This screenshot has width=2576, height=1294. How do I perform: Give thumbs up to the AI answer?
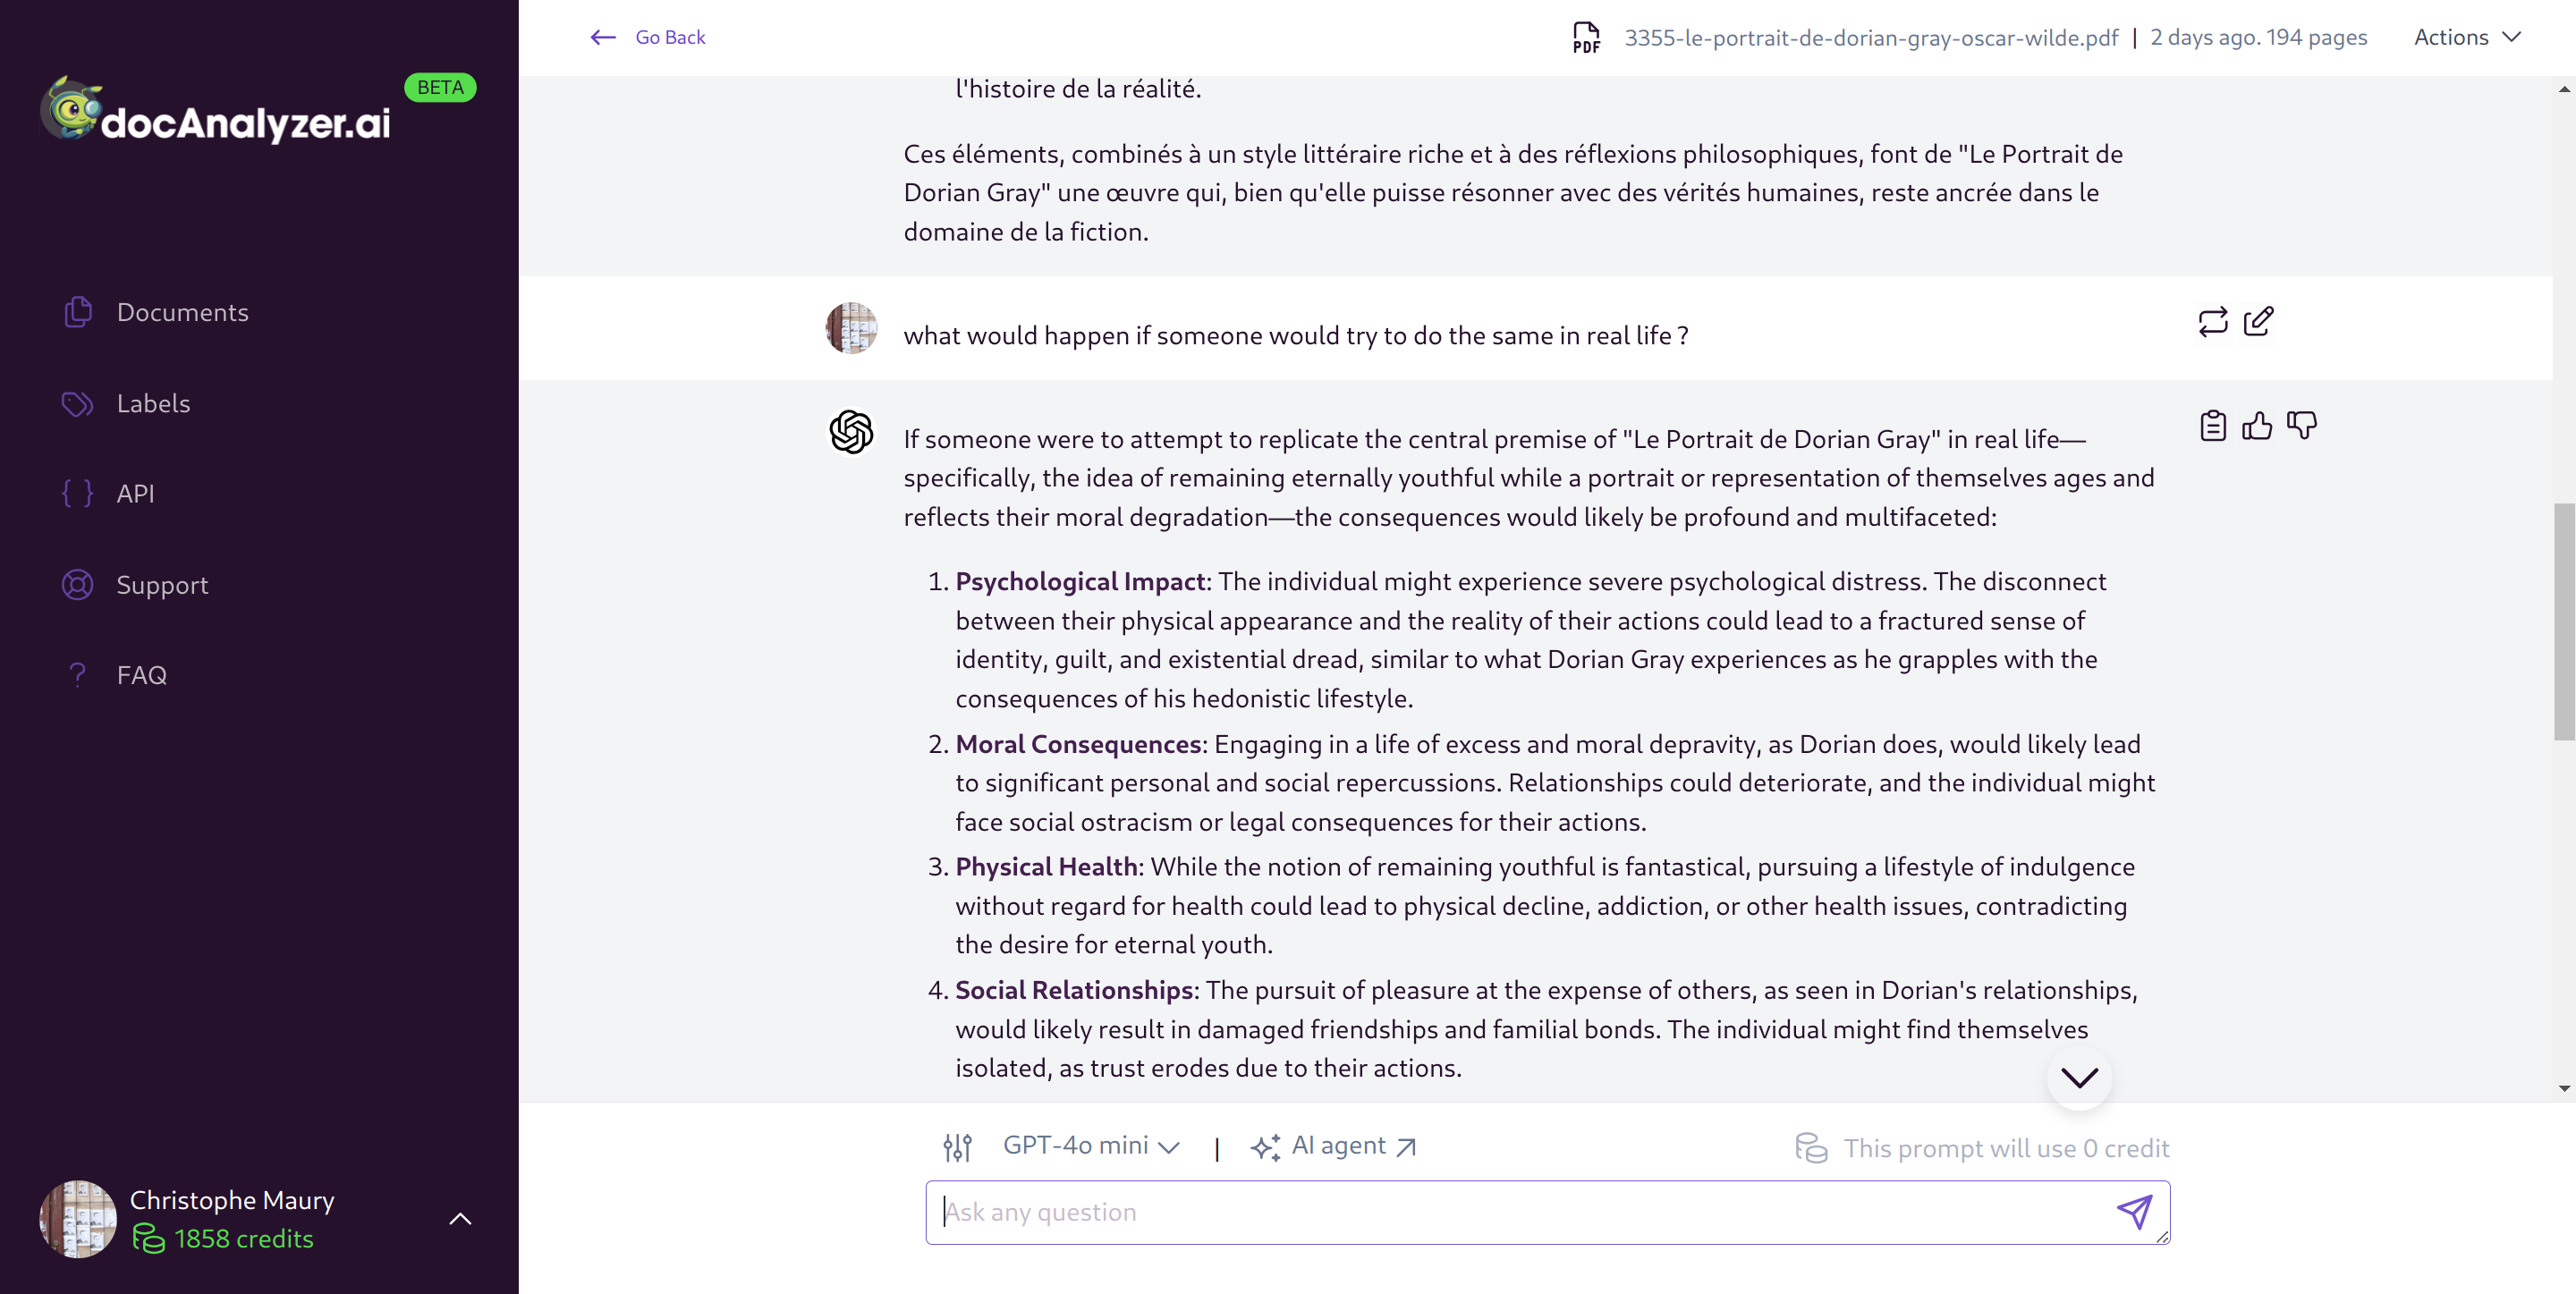click(x=2258, y=425)
